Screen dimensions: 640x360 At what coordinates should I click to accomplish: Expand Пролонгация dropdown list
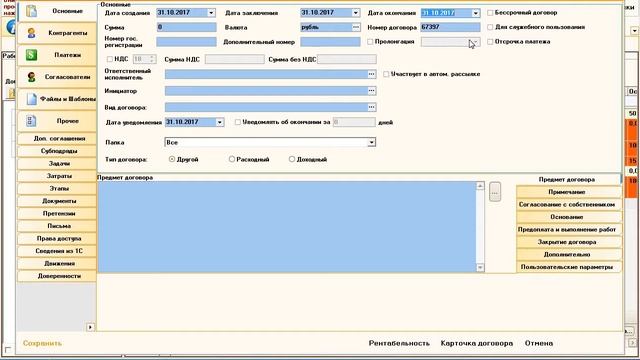[475, 42]
